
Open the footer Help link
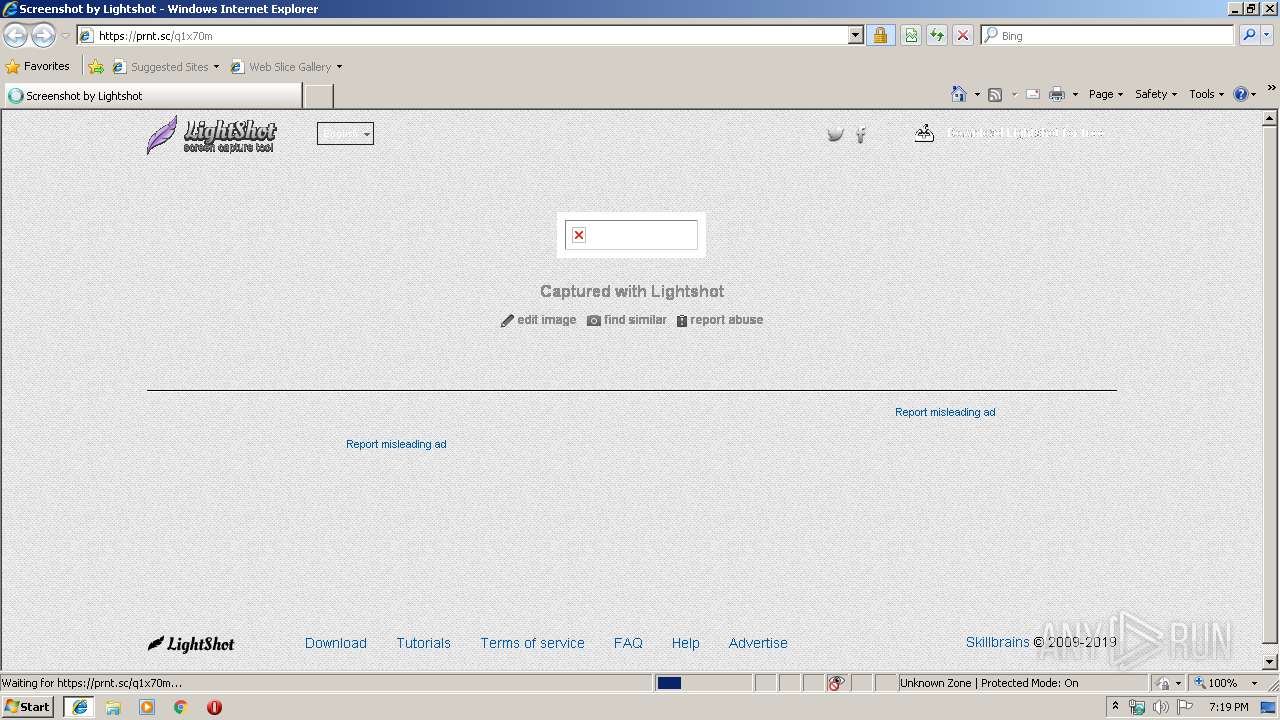(685, 643)
